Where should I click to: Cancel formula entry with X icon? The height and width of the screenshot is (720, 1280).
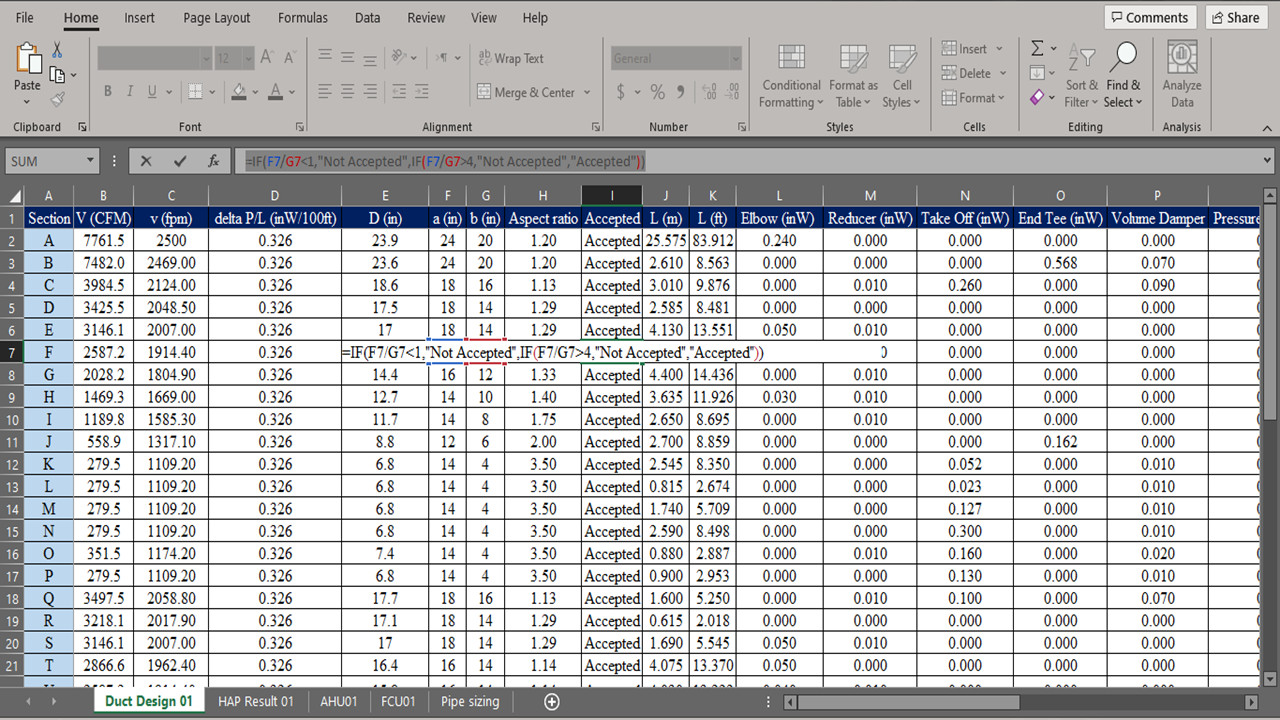146,161
